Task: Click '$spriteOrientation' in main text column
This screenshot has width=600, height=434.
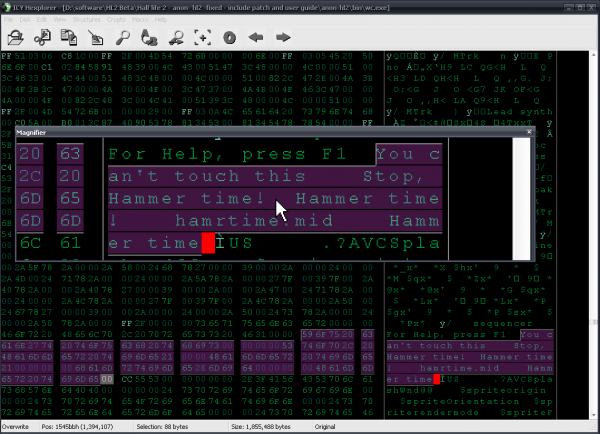Action: pos(460,401)
